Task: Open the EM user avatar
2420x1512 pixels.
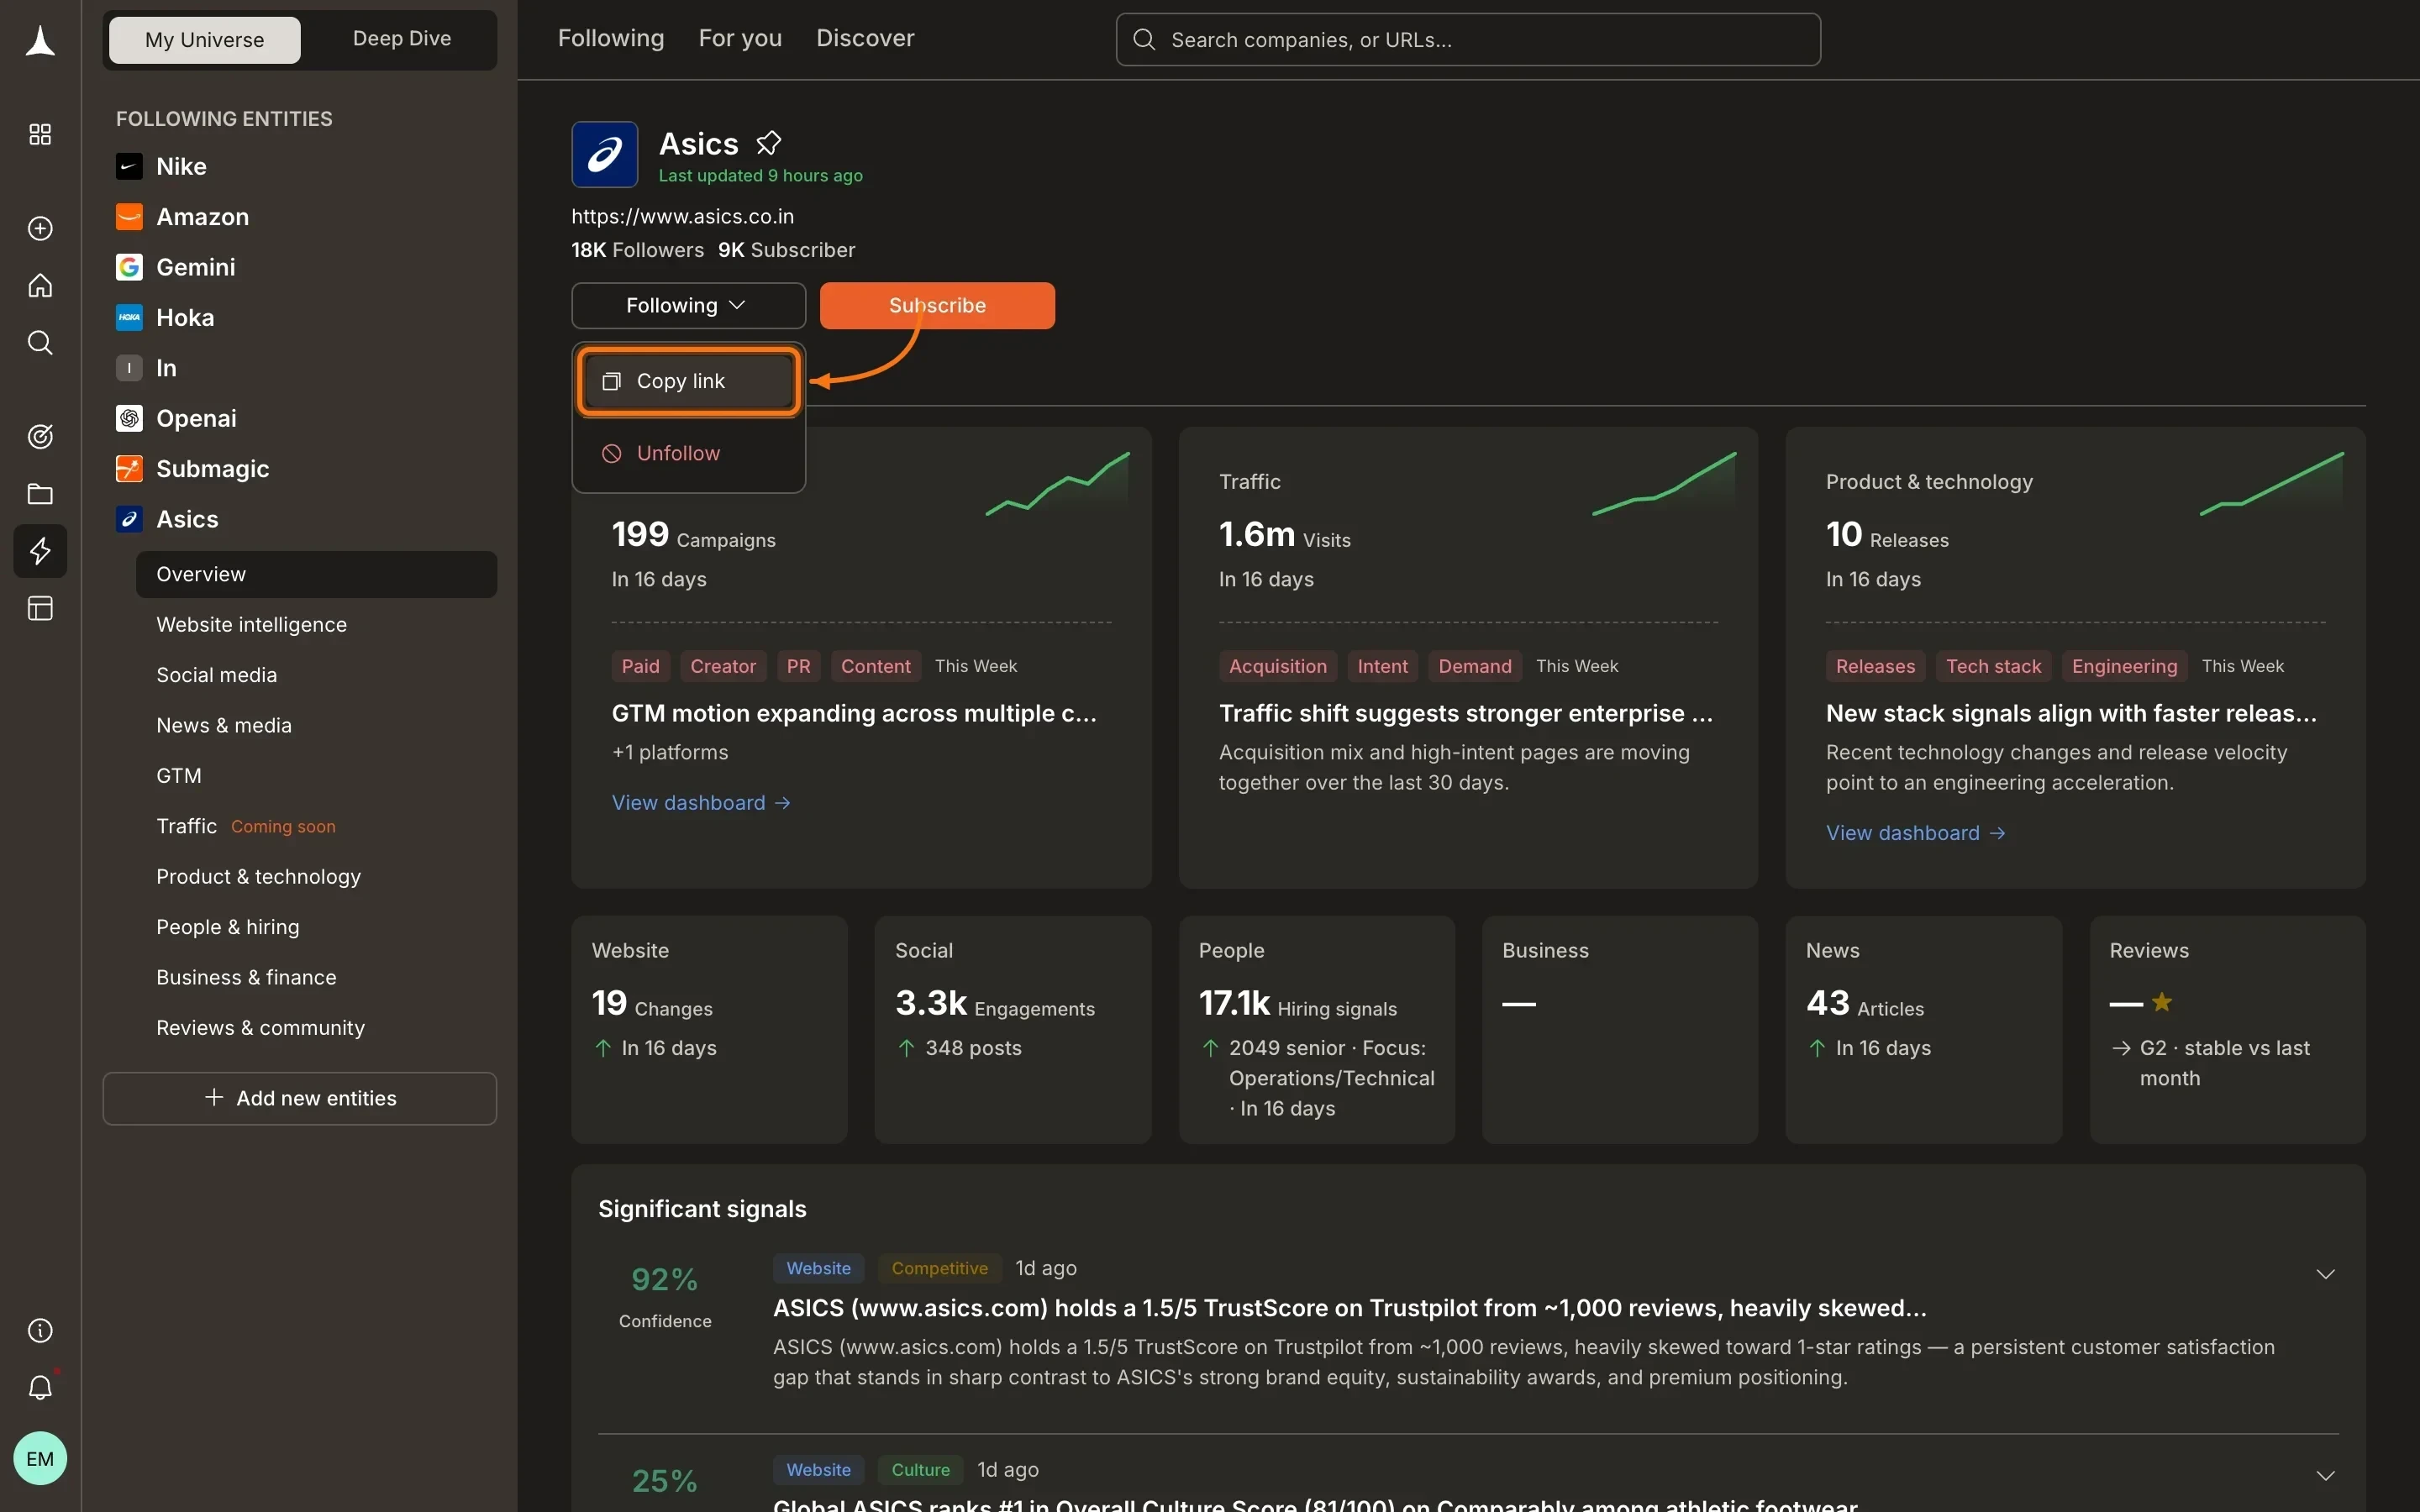Action: (x=40, y=1459)
